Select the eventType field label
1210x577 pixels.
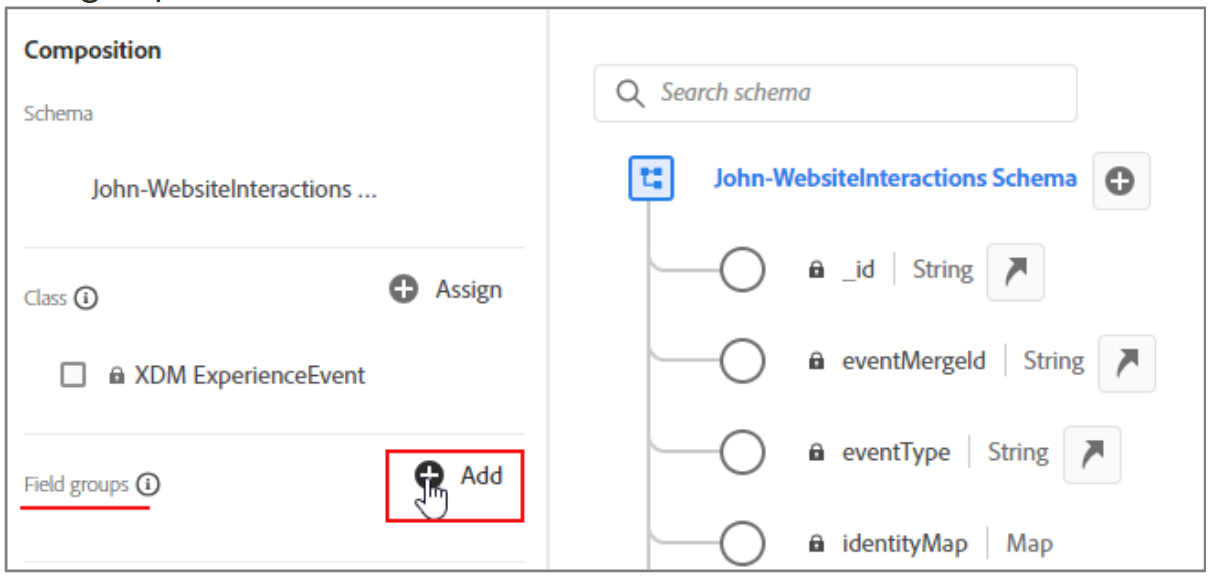pos(896,453)
